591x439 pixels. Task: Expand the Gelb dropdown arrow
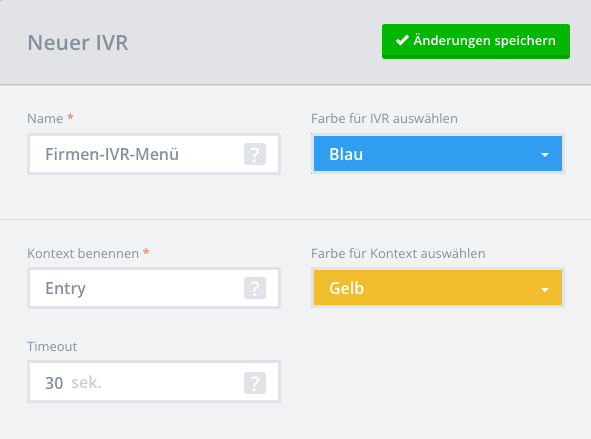tap(545, 289)
